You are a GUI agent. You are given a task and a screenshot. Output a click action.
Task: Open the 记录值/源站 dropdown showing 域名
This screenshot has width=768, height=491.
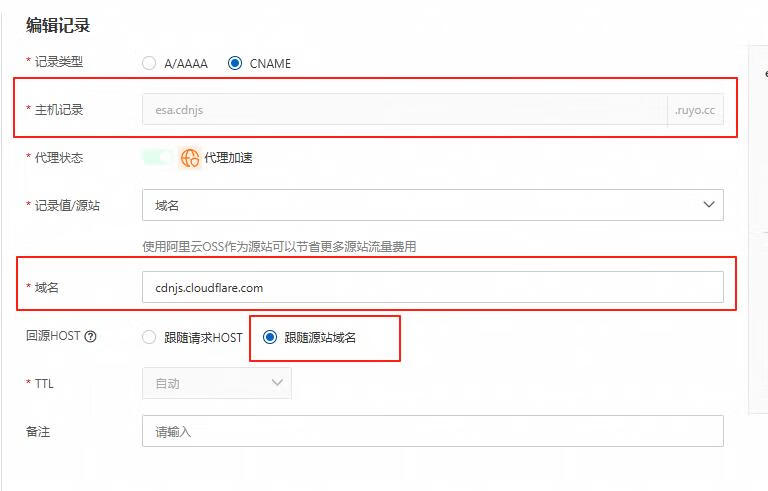click(x=432, y=205)
